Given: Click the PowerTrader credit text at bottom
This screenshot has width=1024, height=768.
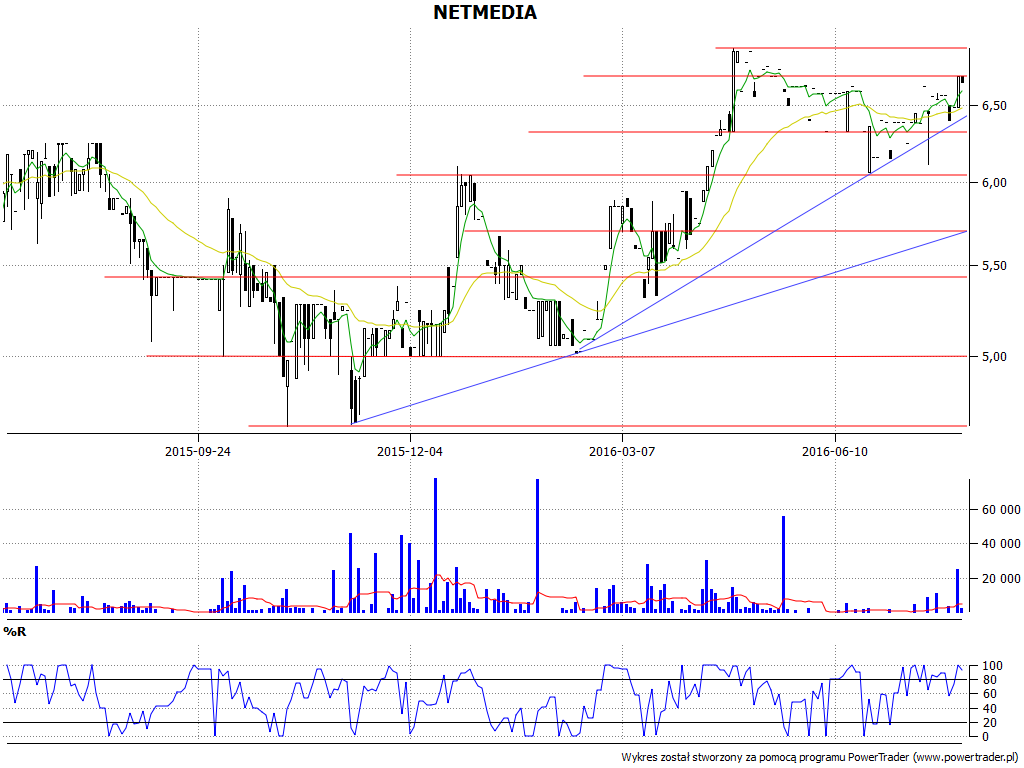Looking at the screenshot, I should 819,757.
